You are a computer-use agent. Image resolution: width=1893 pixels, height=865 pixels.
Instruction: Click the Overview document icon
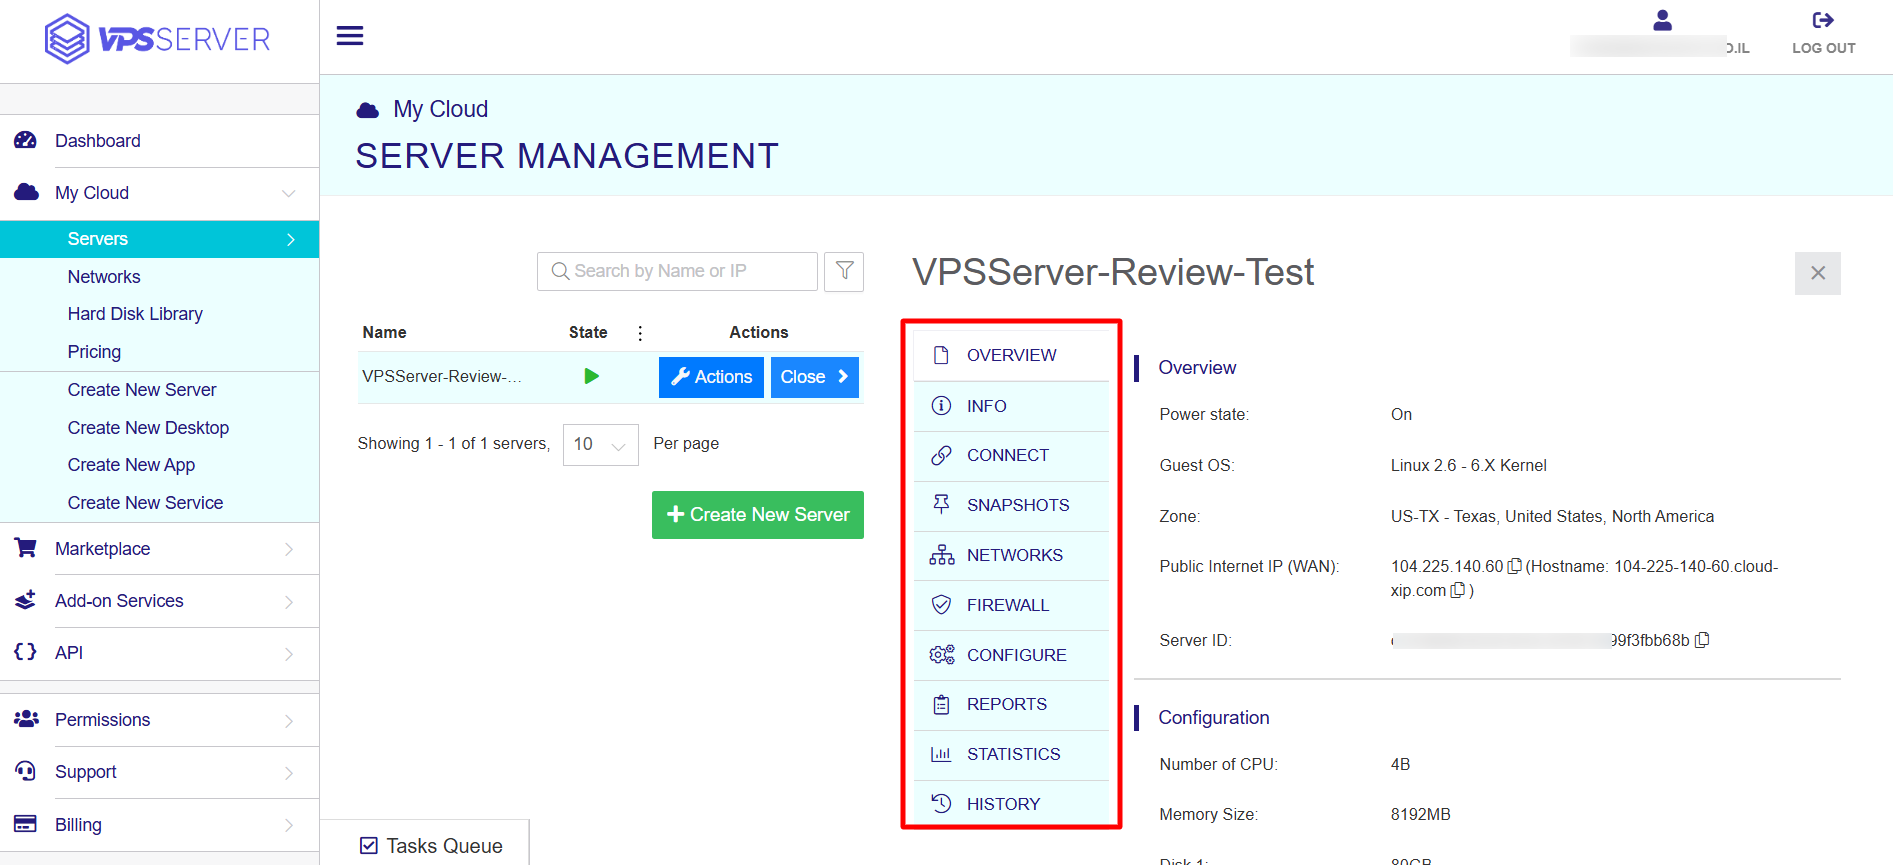[x=941, y=355]
